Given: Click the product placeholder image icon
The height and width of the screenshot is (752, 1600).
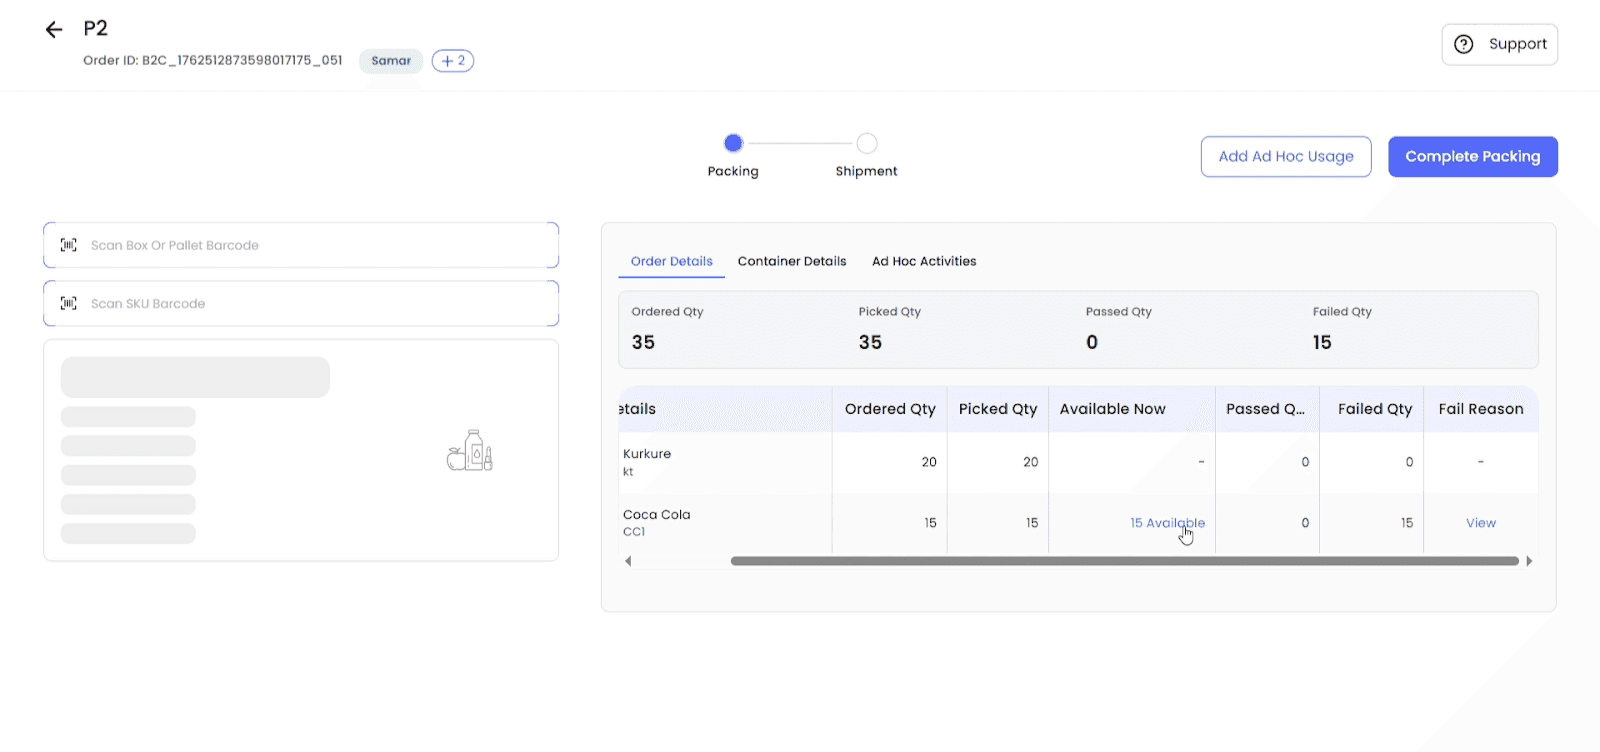Looking at the screenshot, I should 470,451.
